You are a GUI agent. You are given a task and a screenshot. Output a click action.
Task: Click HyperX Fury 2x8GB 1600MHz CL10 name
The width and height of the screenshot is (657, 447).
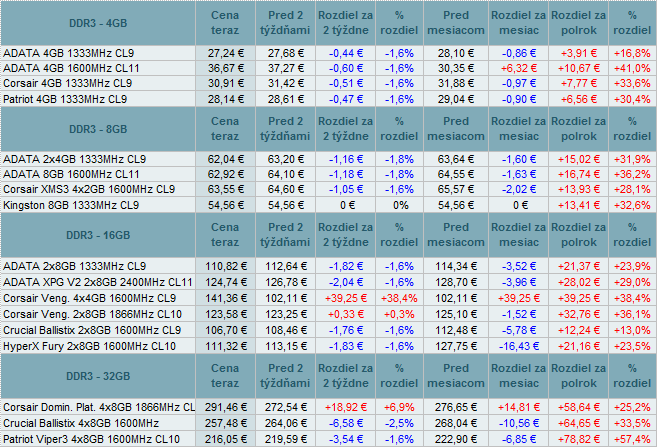[89, 346]
